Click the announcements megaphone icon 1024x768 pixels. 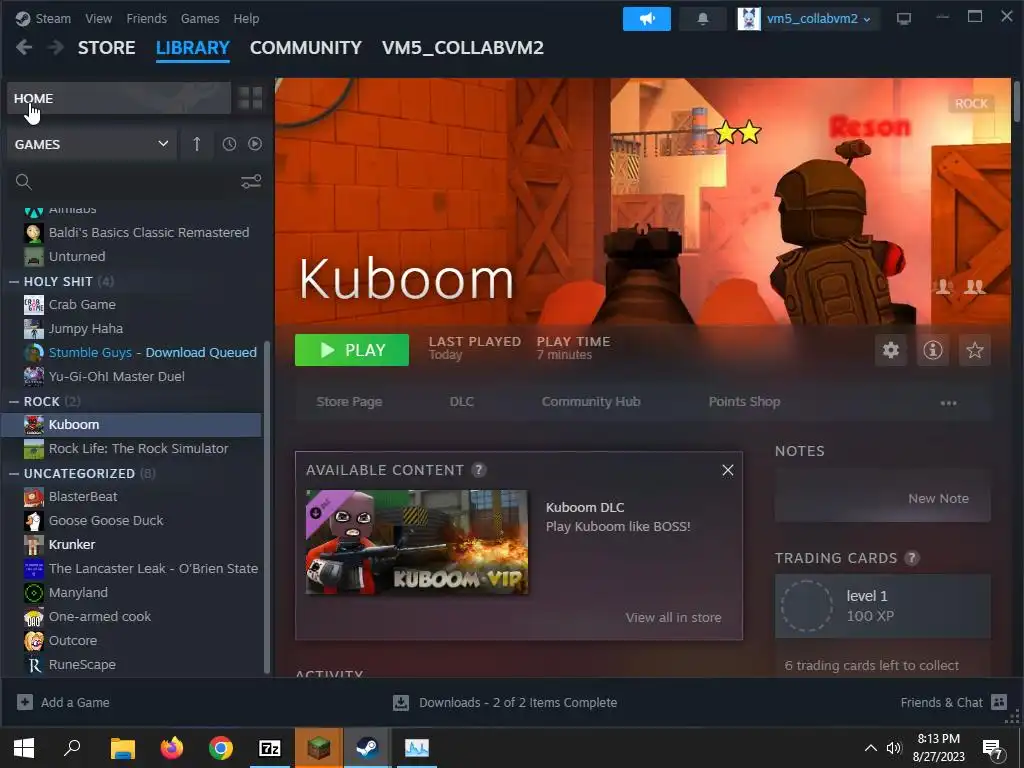pyautogui.click(x=647, y=19)
